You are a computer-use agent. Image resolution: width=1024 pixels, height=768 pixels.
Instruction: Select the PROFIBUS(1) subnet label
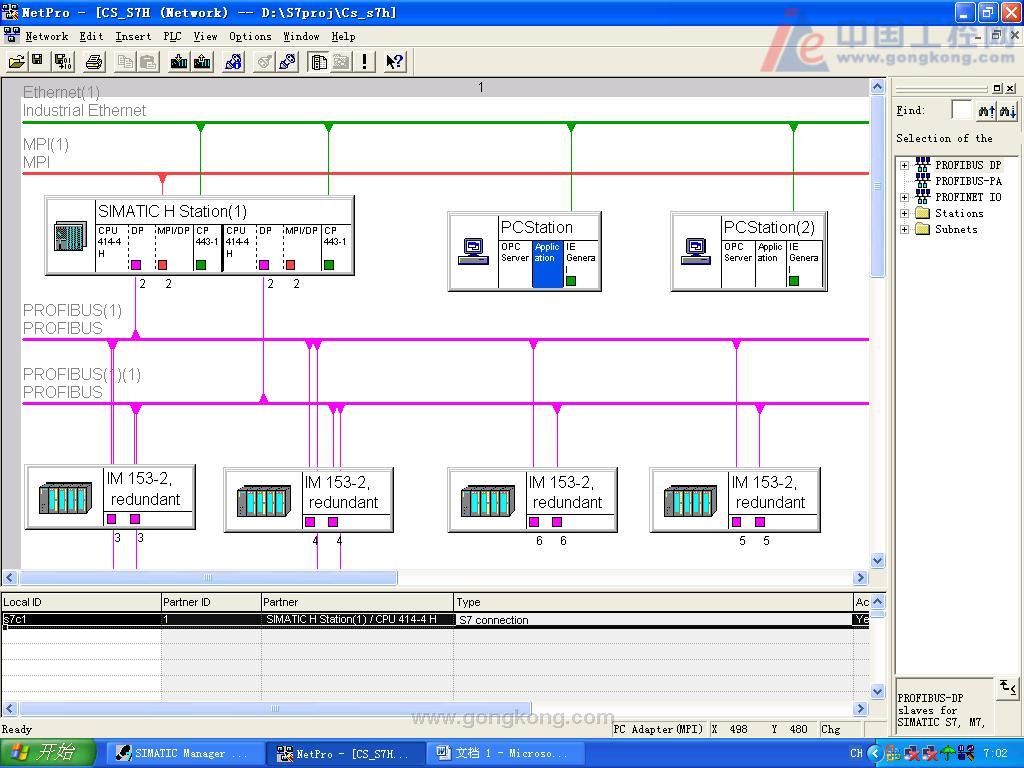pos(72,310)
